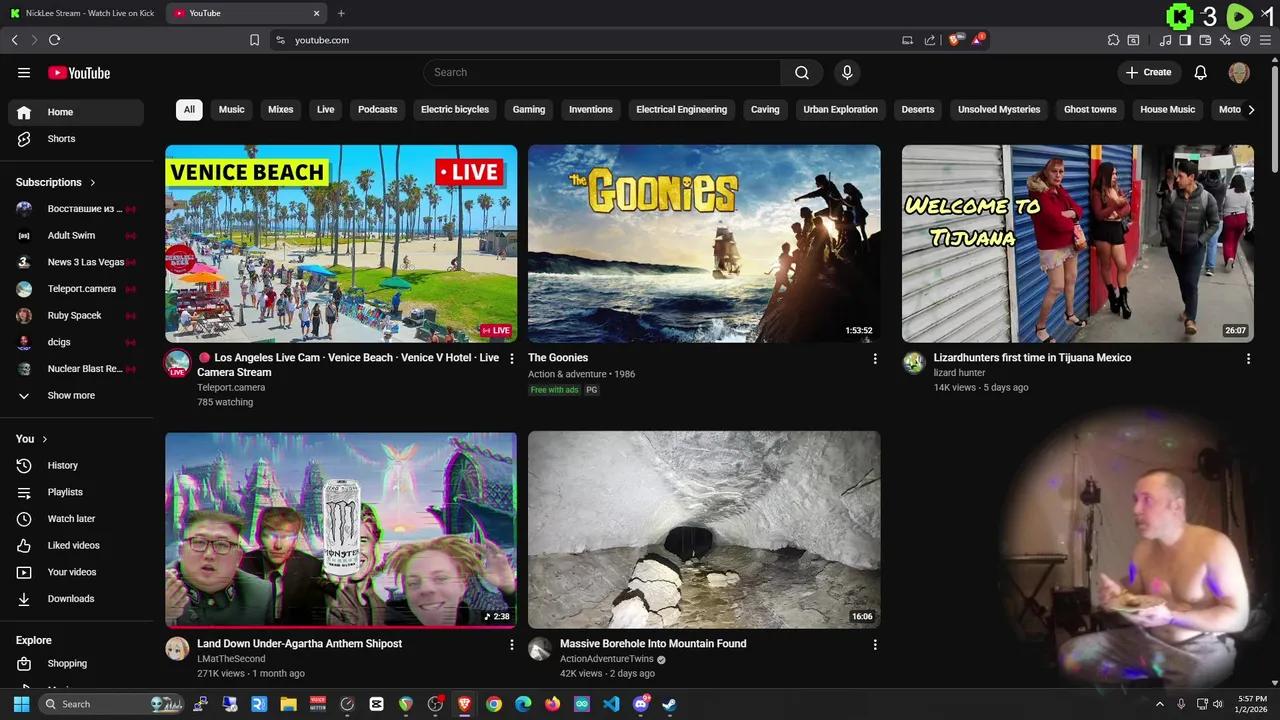
Task: Select the Live filter chip
Action: tap(326, 109)
